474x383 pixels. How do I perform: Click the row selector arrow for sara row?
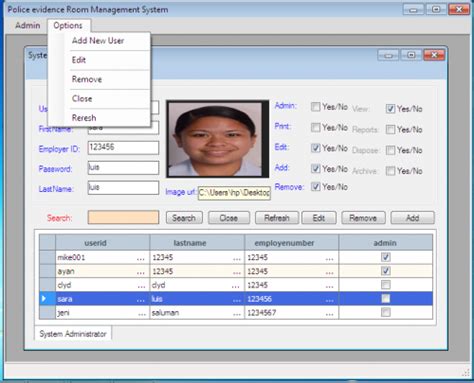(47, 299)
